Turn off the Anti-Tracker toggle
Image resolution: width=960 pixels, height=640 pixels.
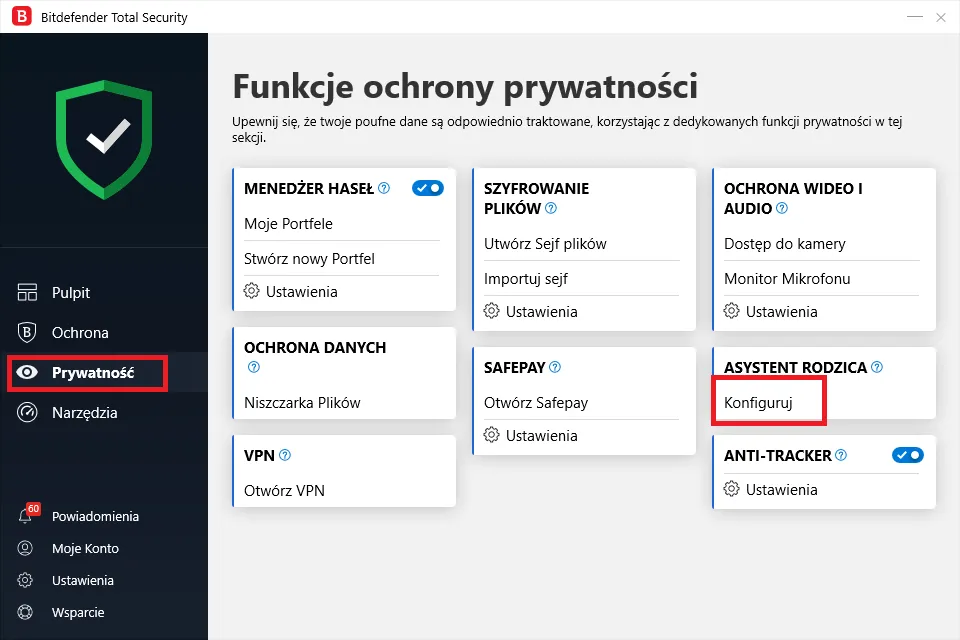coord(908,455)
